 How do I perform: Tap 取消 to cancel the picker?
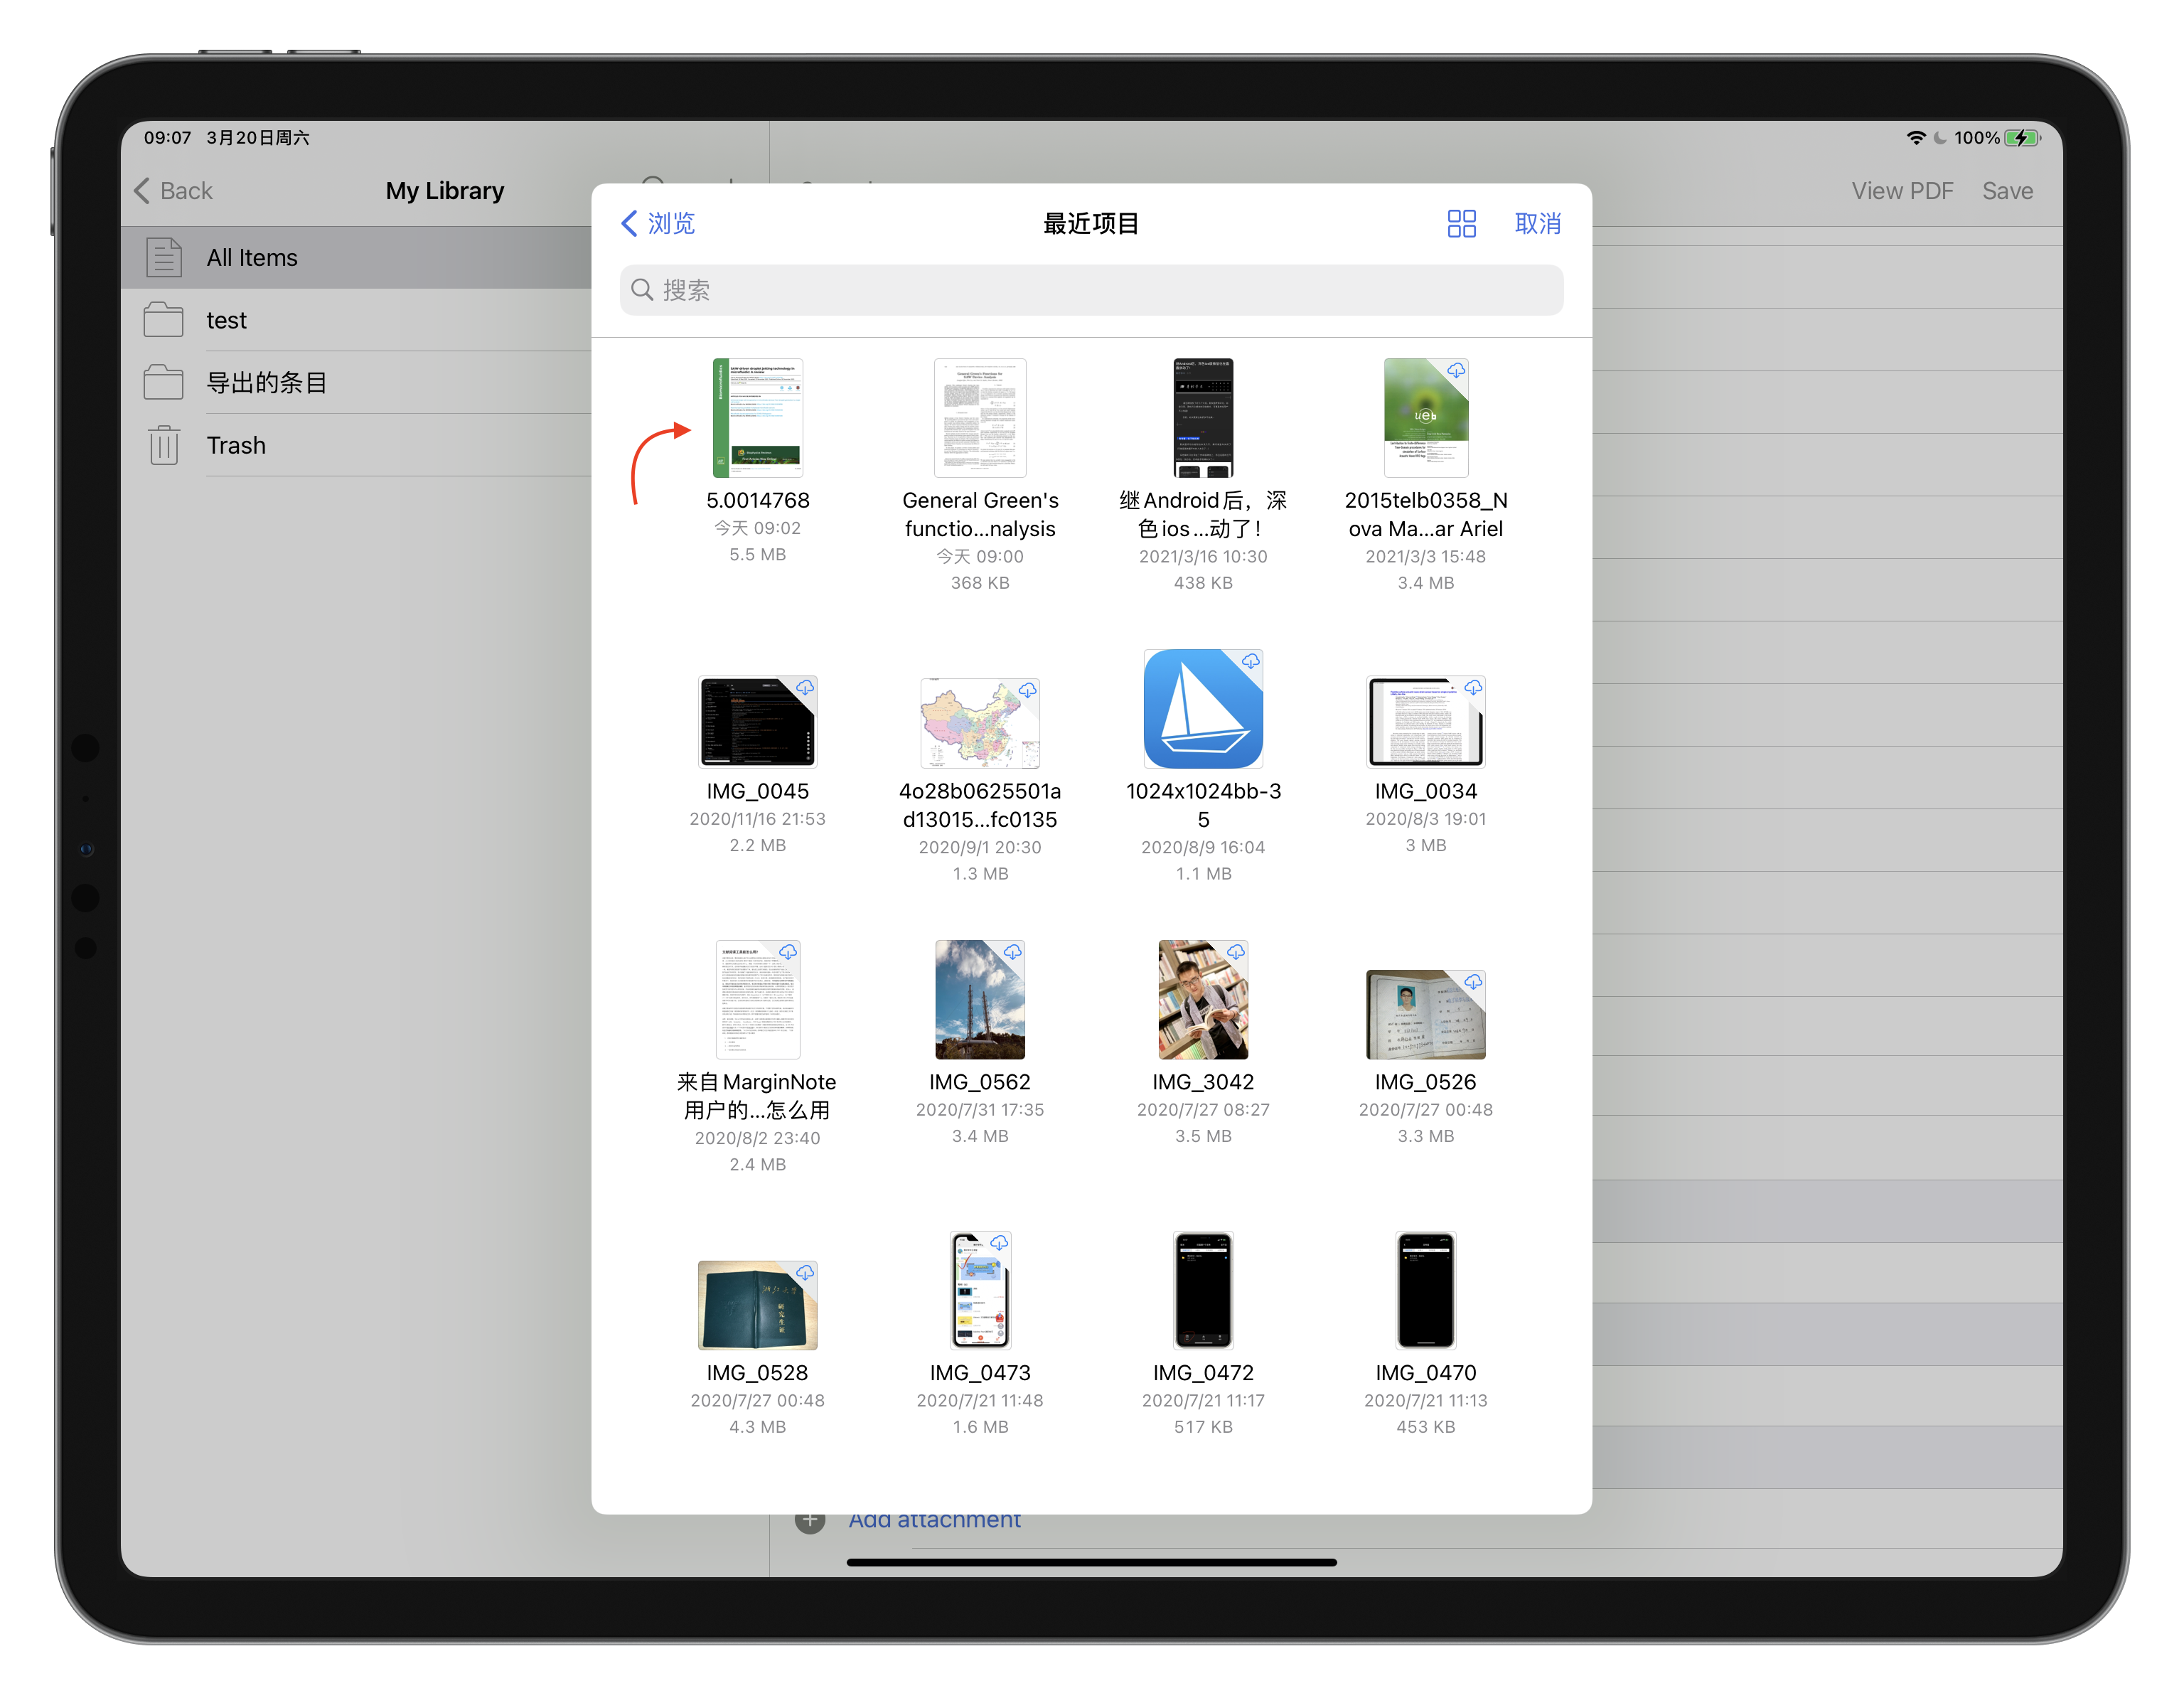click(1537, 223)
